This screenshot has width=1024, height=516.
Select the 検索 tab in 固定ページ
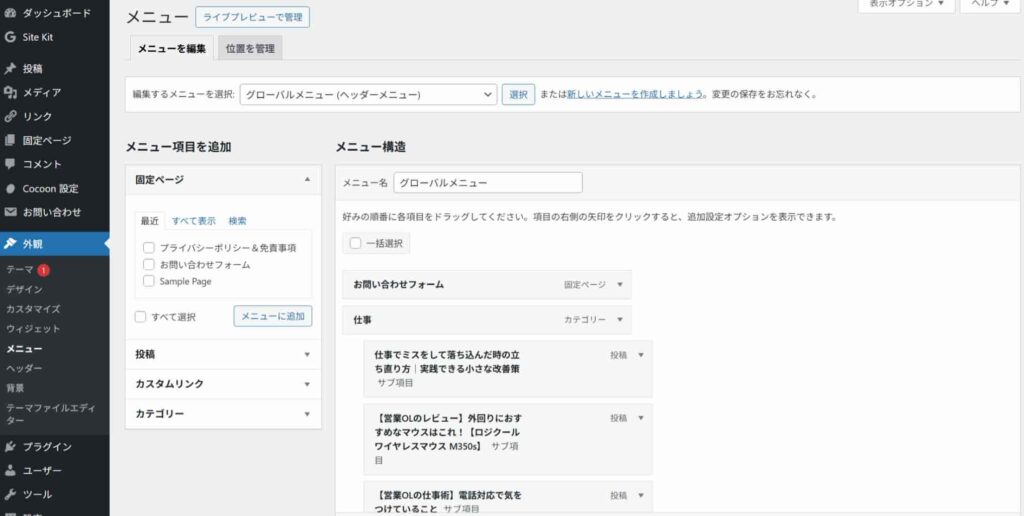(x=238, y=221)
